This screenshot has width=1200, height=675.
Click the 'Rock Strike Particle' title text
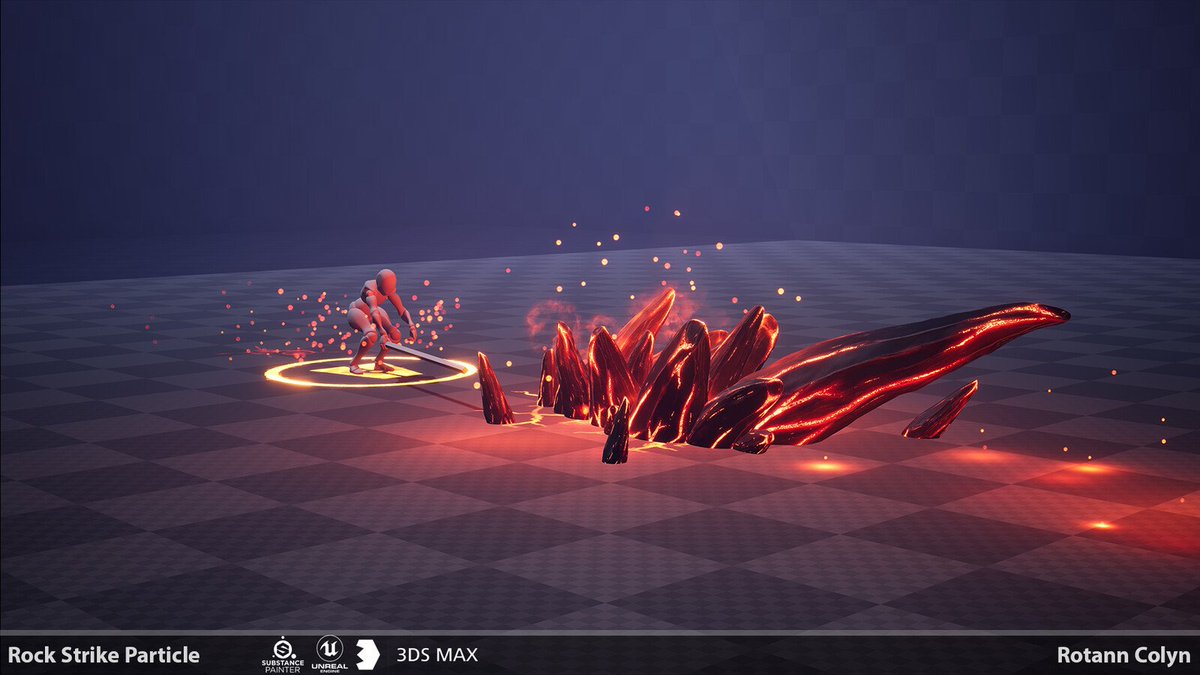[104, 656]
